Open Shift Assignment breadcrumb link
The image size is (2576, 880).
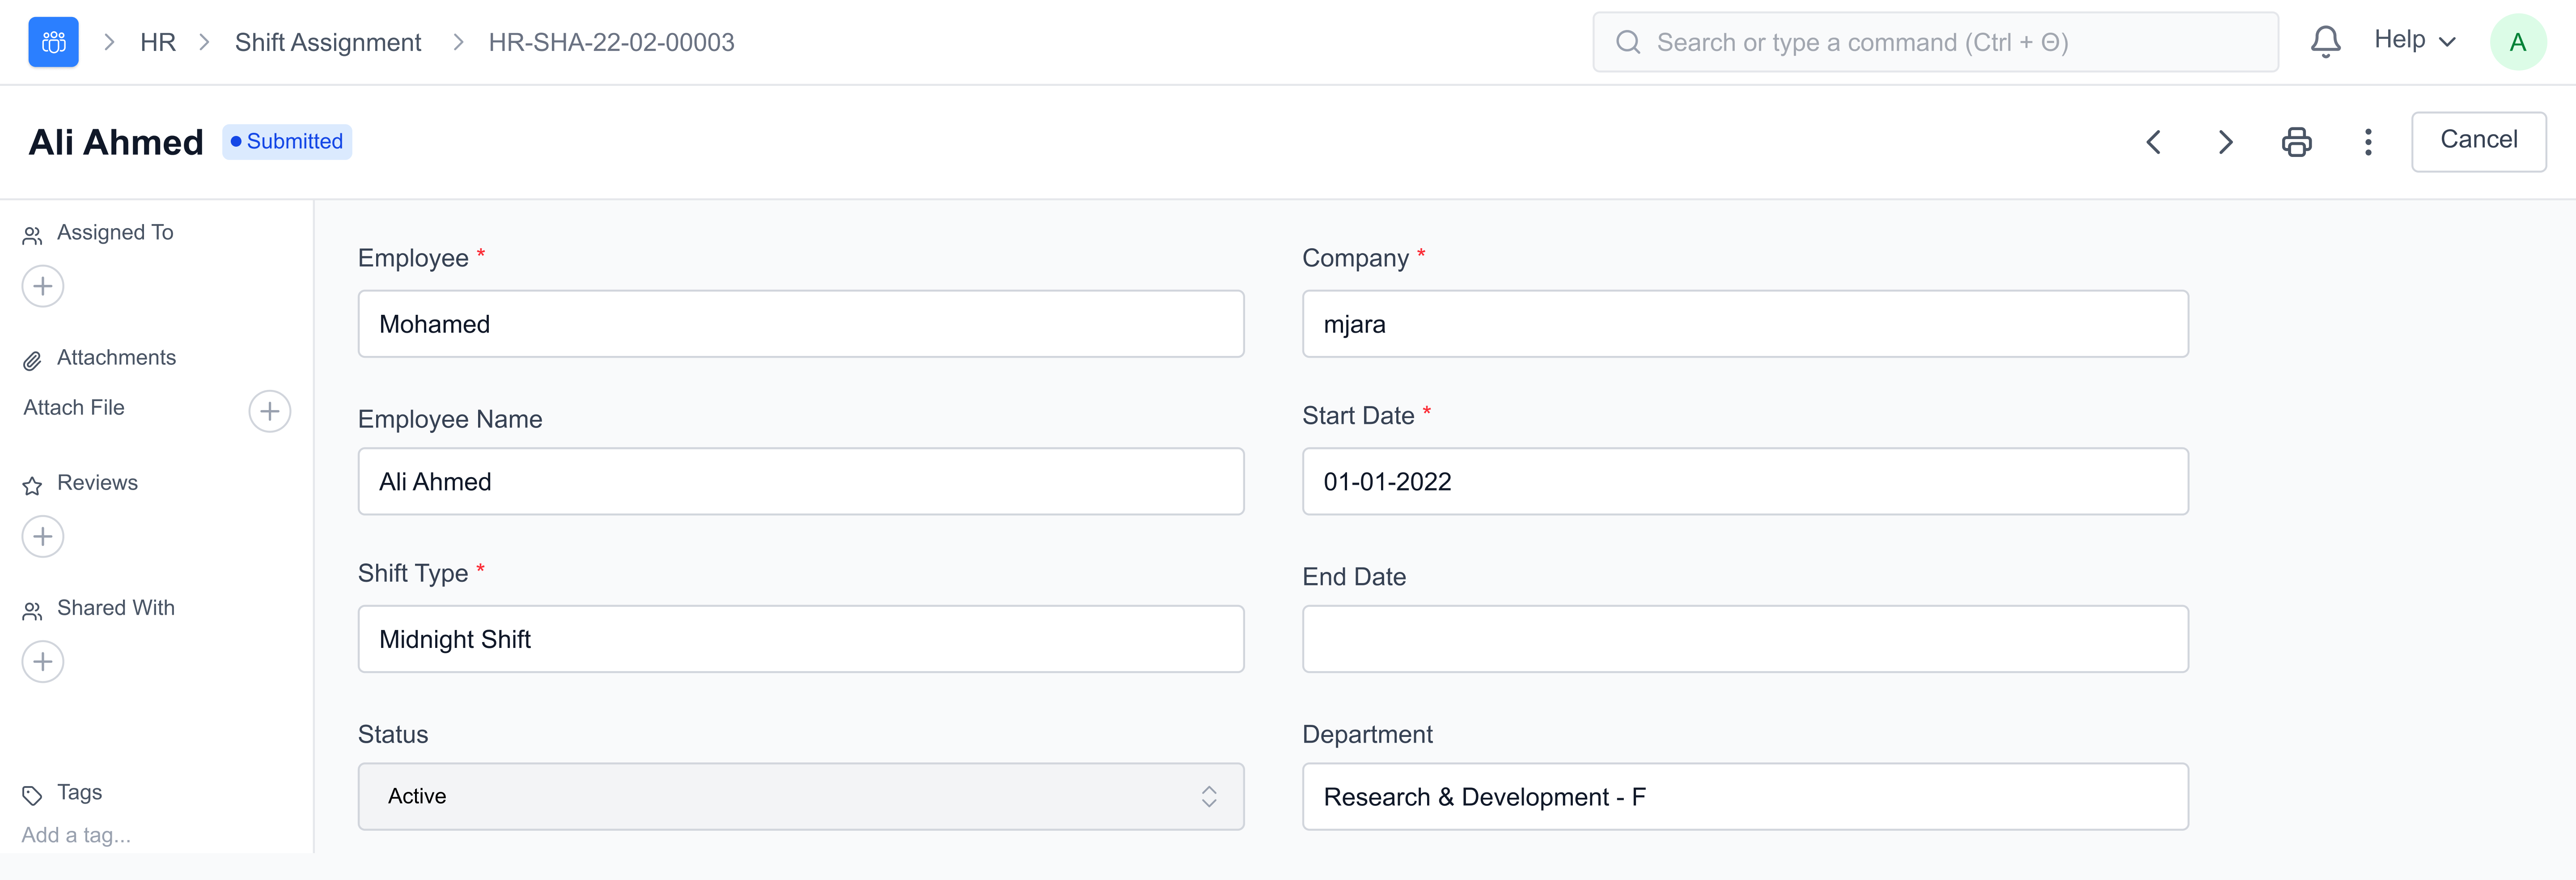click(x=327, y=42)
